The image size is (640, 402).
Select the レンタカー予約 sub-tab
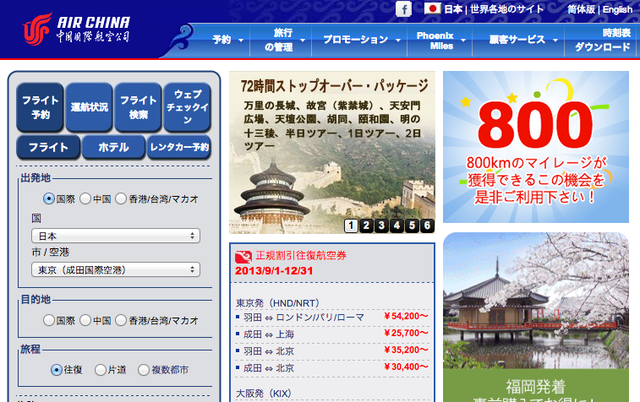coord(179,147)
